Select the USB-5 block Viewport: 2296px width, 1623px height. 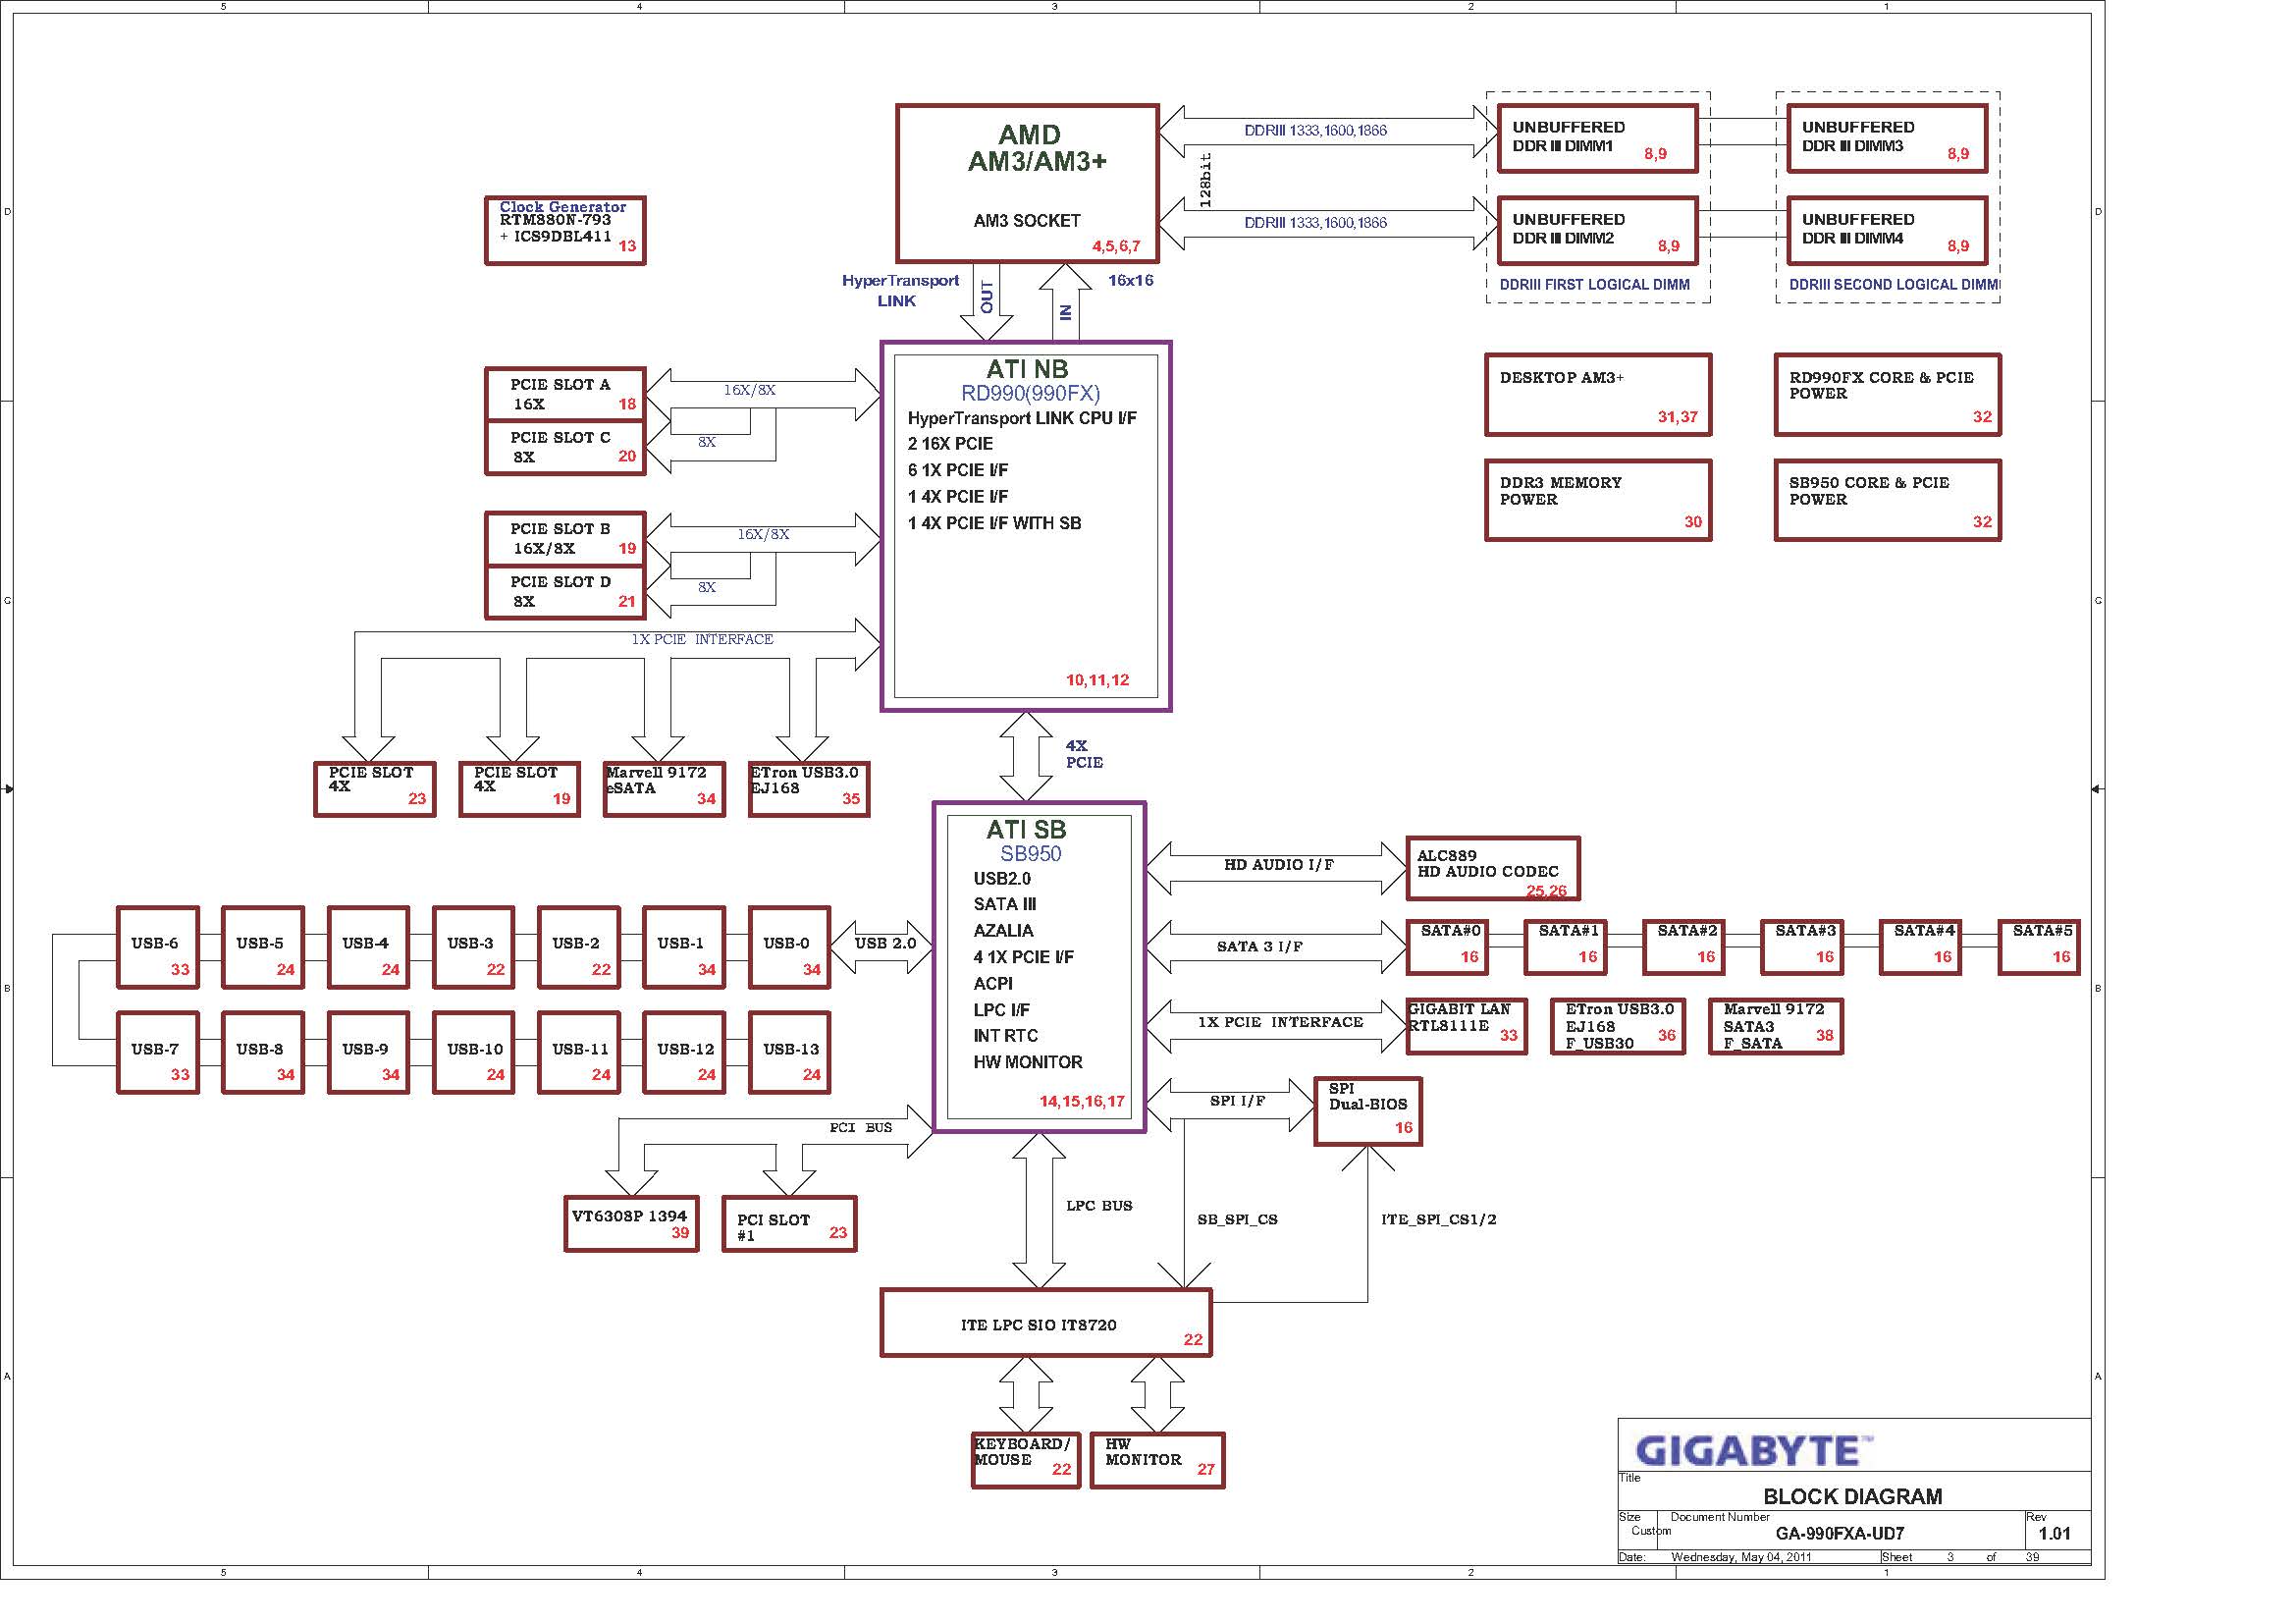click(263, 947)
